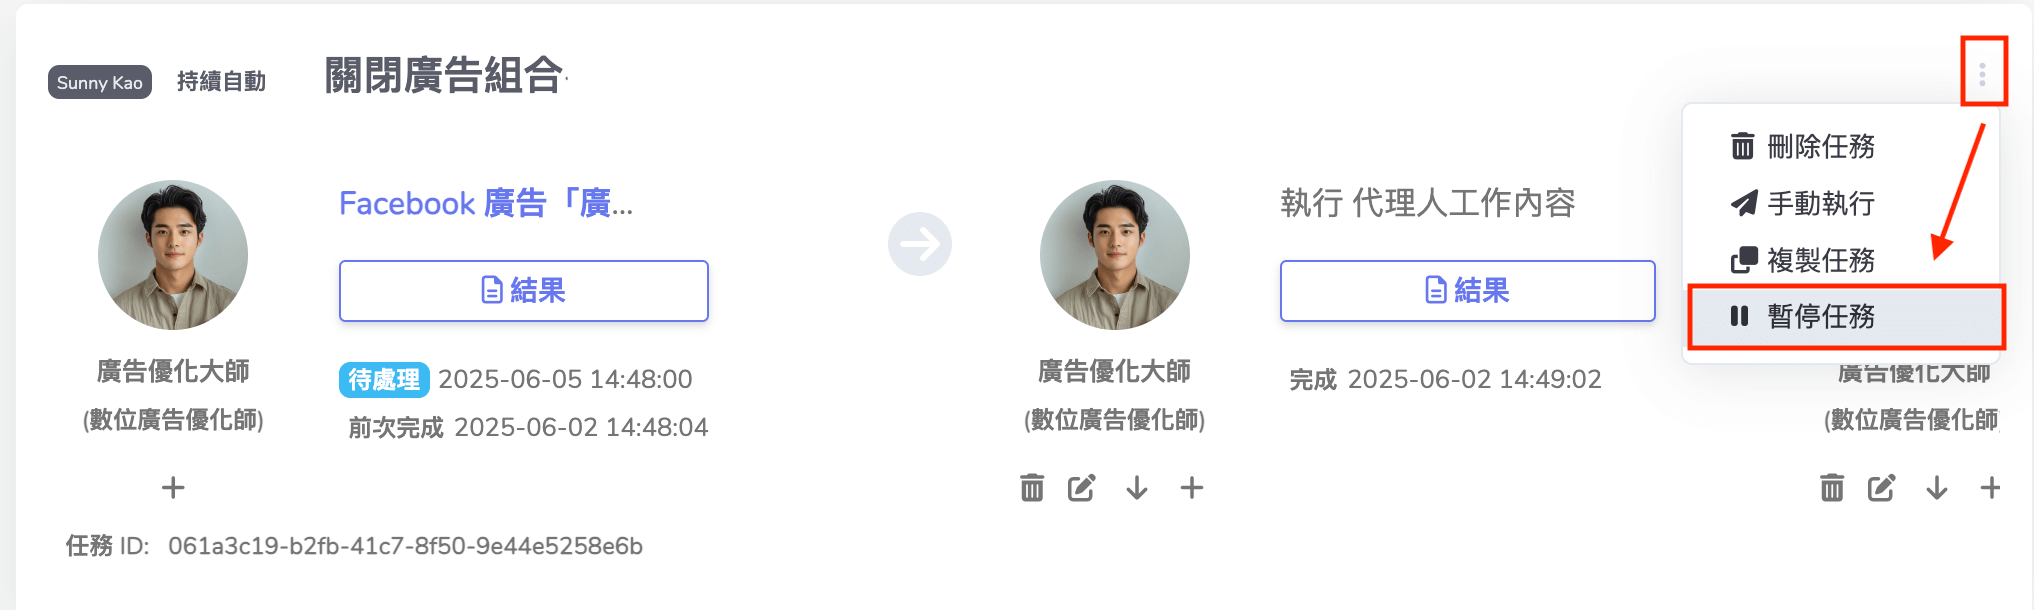
Task: View 結果 for 執行 代理人工作內容 step
Action: [1467, 291]
